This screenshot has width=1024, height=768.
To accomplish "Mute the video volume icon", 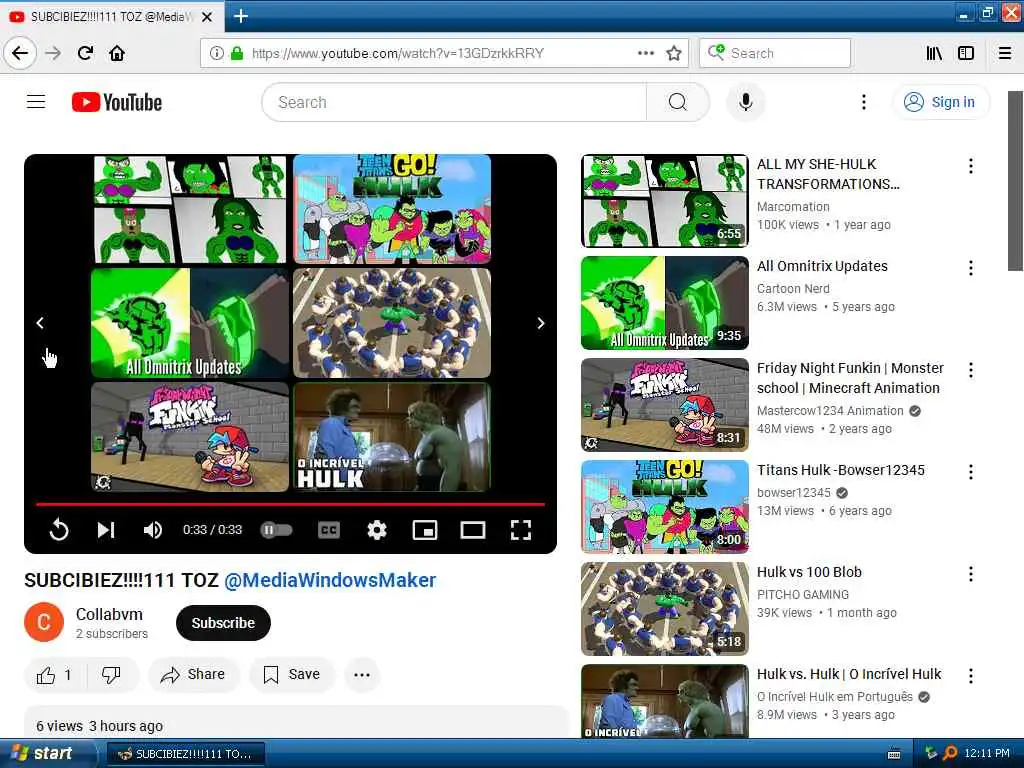I will [153, 530].
